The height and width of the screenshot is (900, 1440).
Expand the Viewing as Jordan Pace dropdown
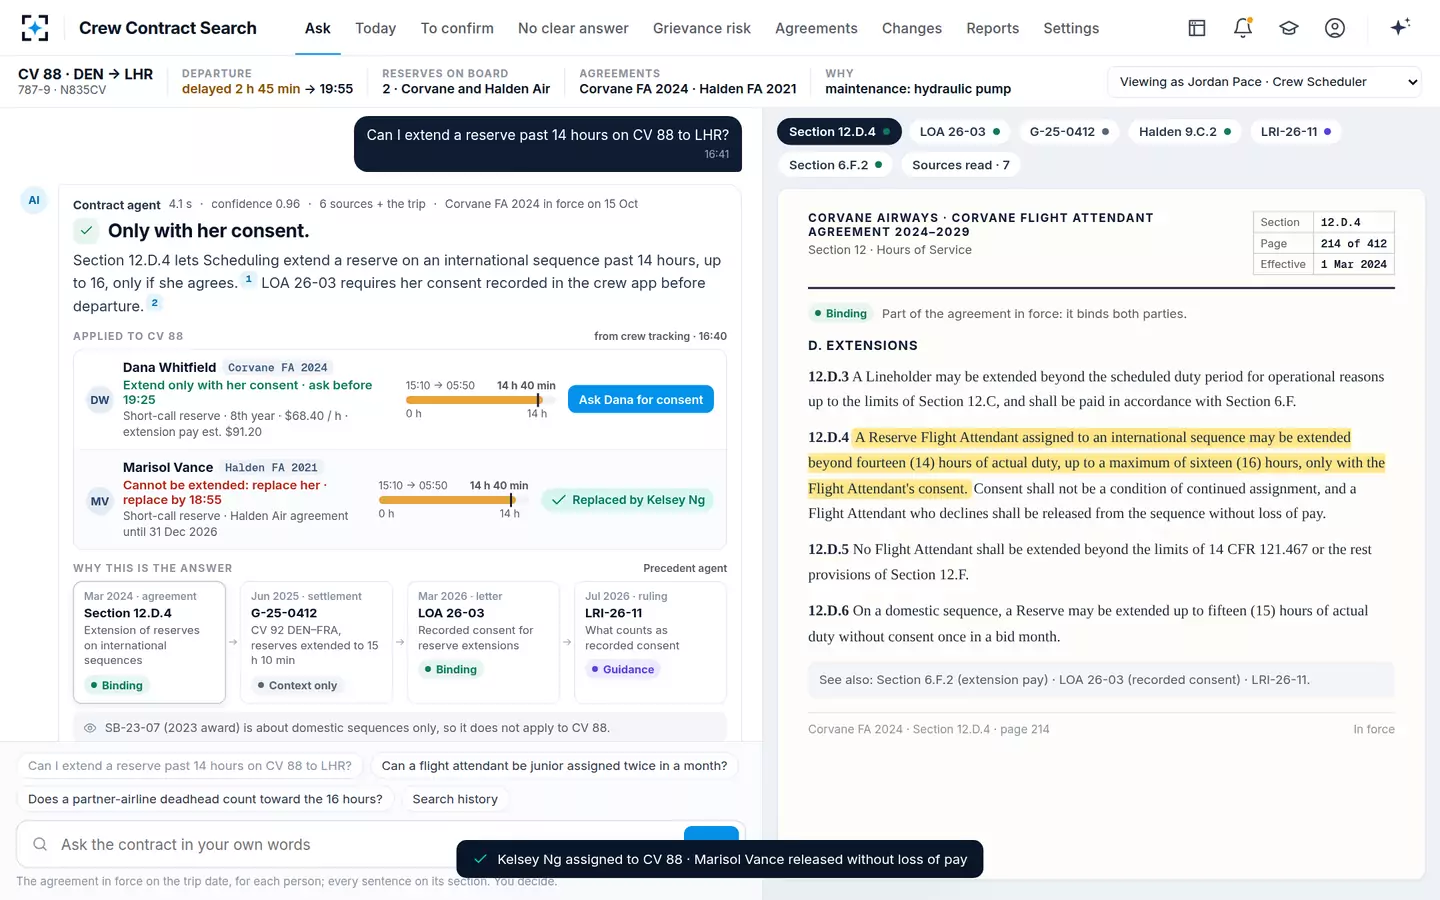coord(1265,82)
